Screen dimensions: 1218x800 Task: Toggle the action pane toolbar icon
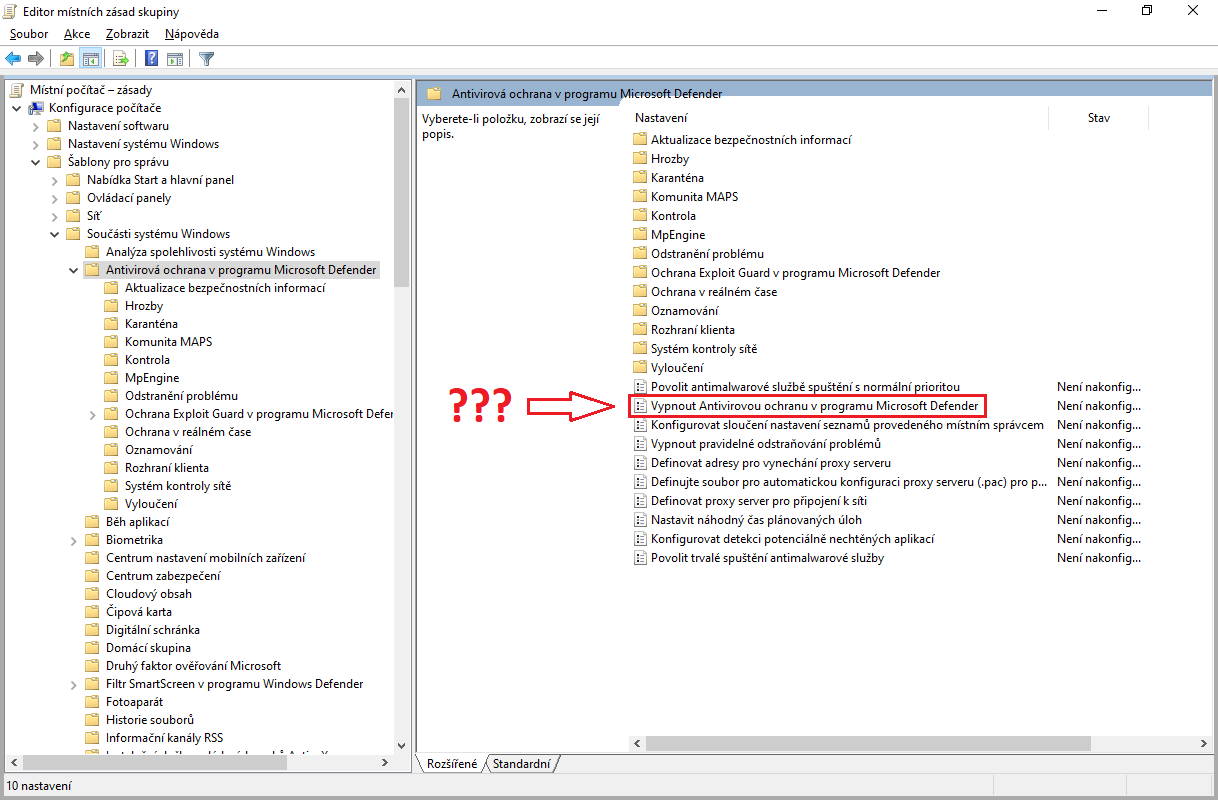tap(174, 58)
